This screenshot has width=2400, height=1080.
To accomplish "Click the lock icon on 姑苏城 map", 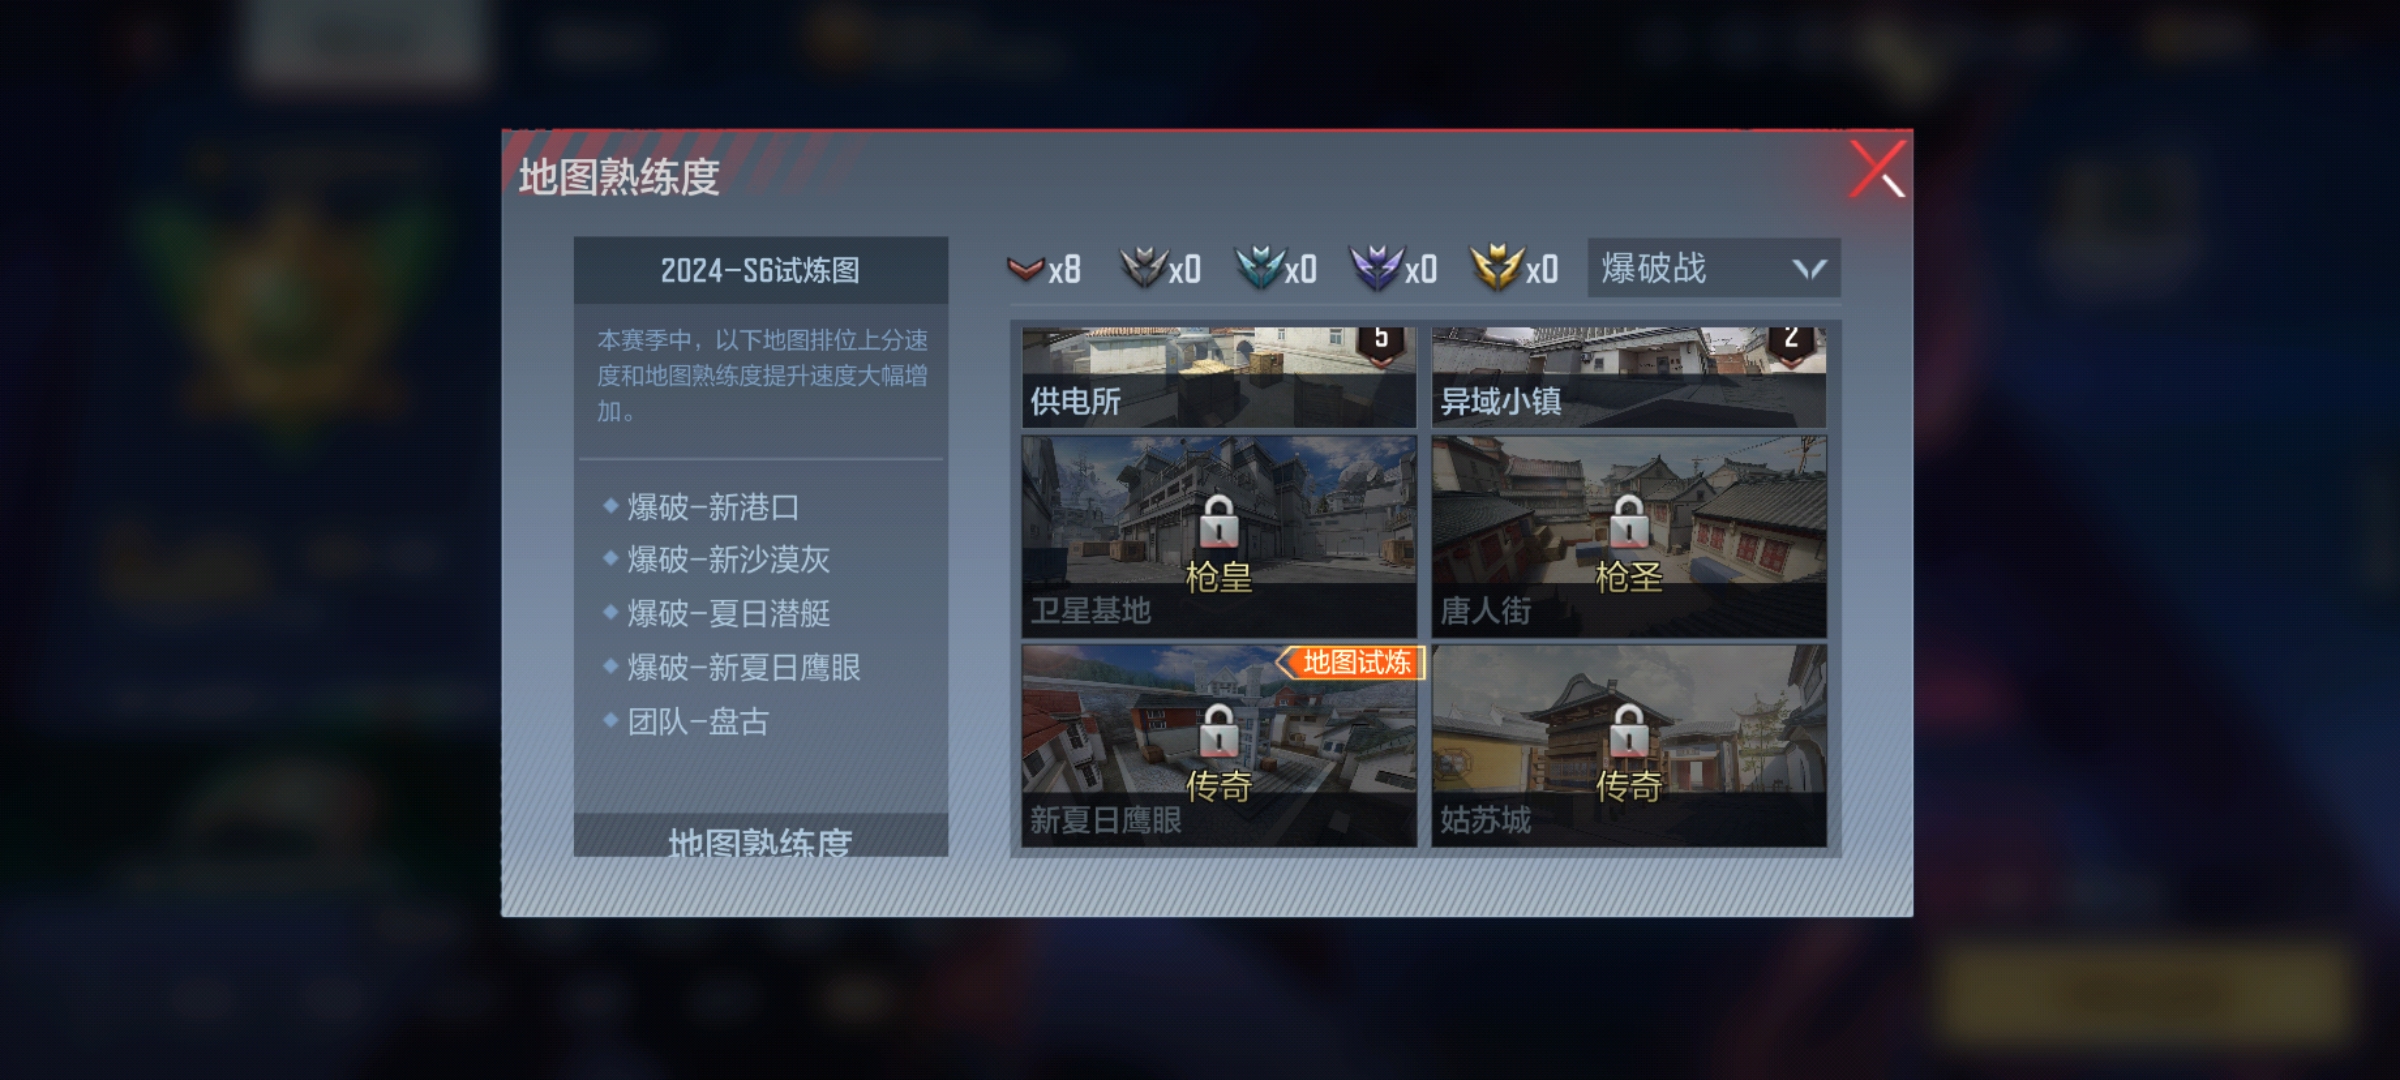I will [1628, 730].
